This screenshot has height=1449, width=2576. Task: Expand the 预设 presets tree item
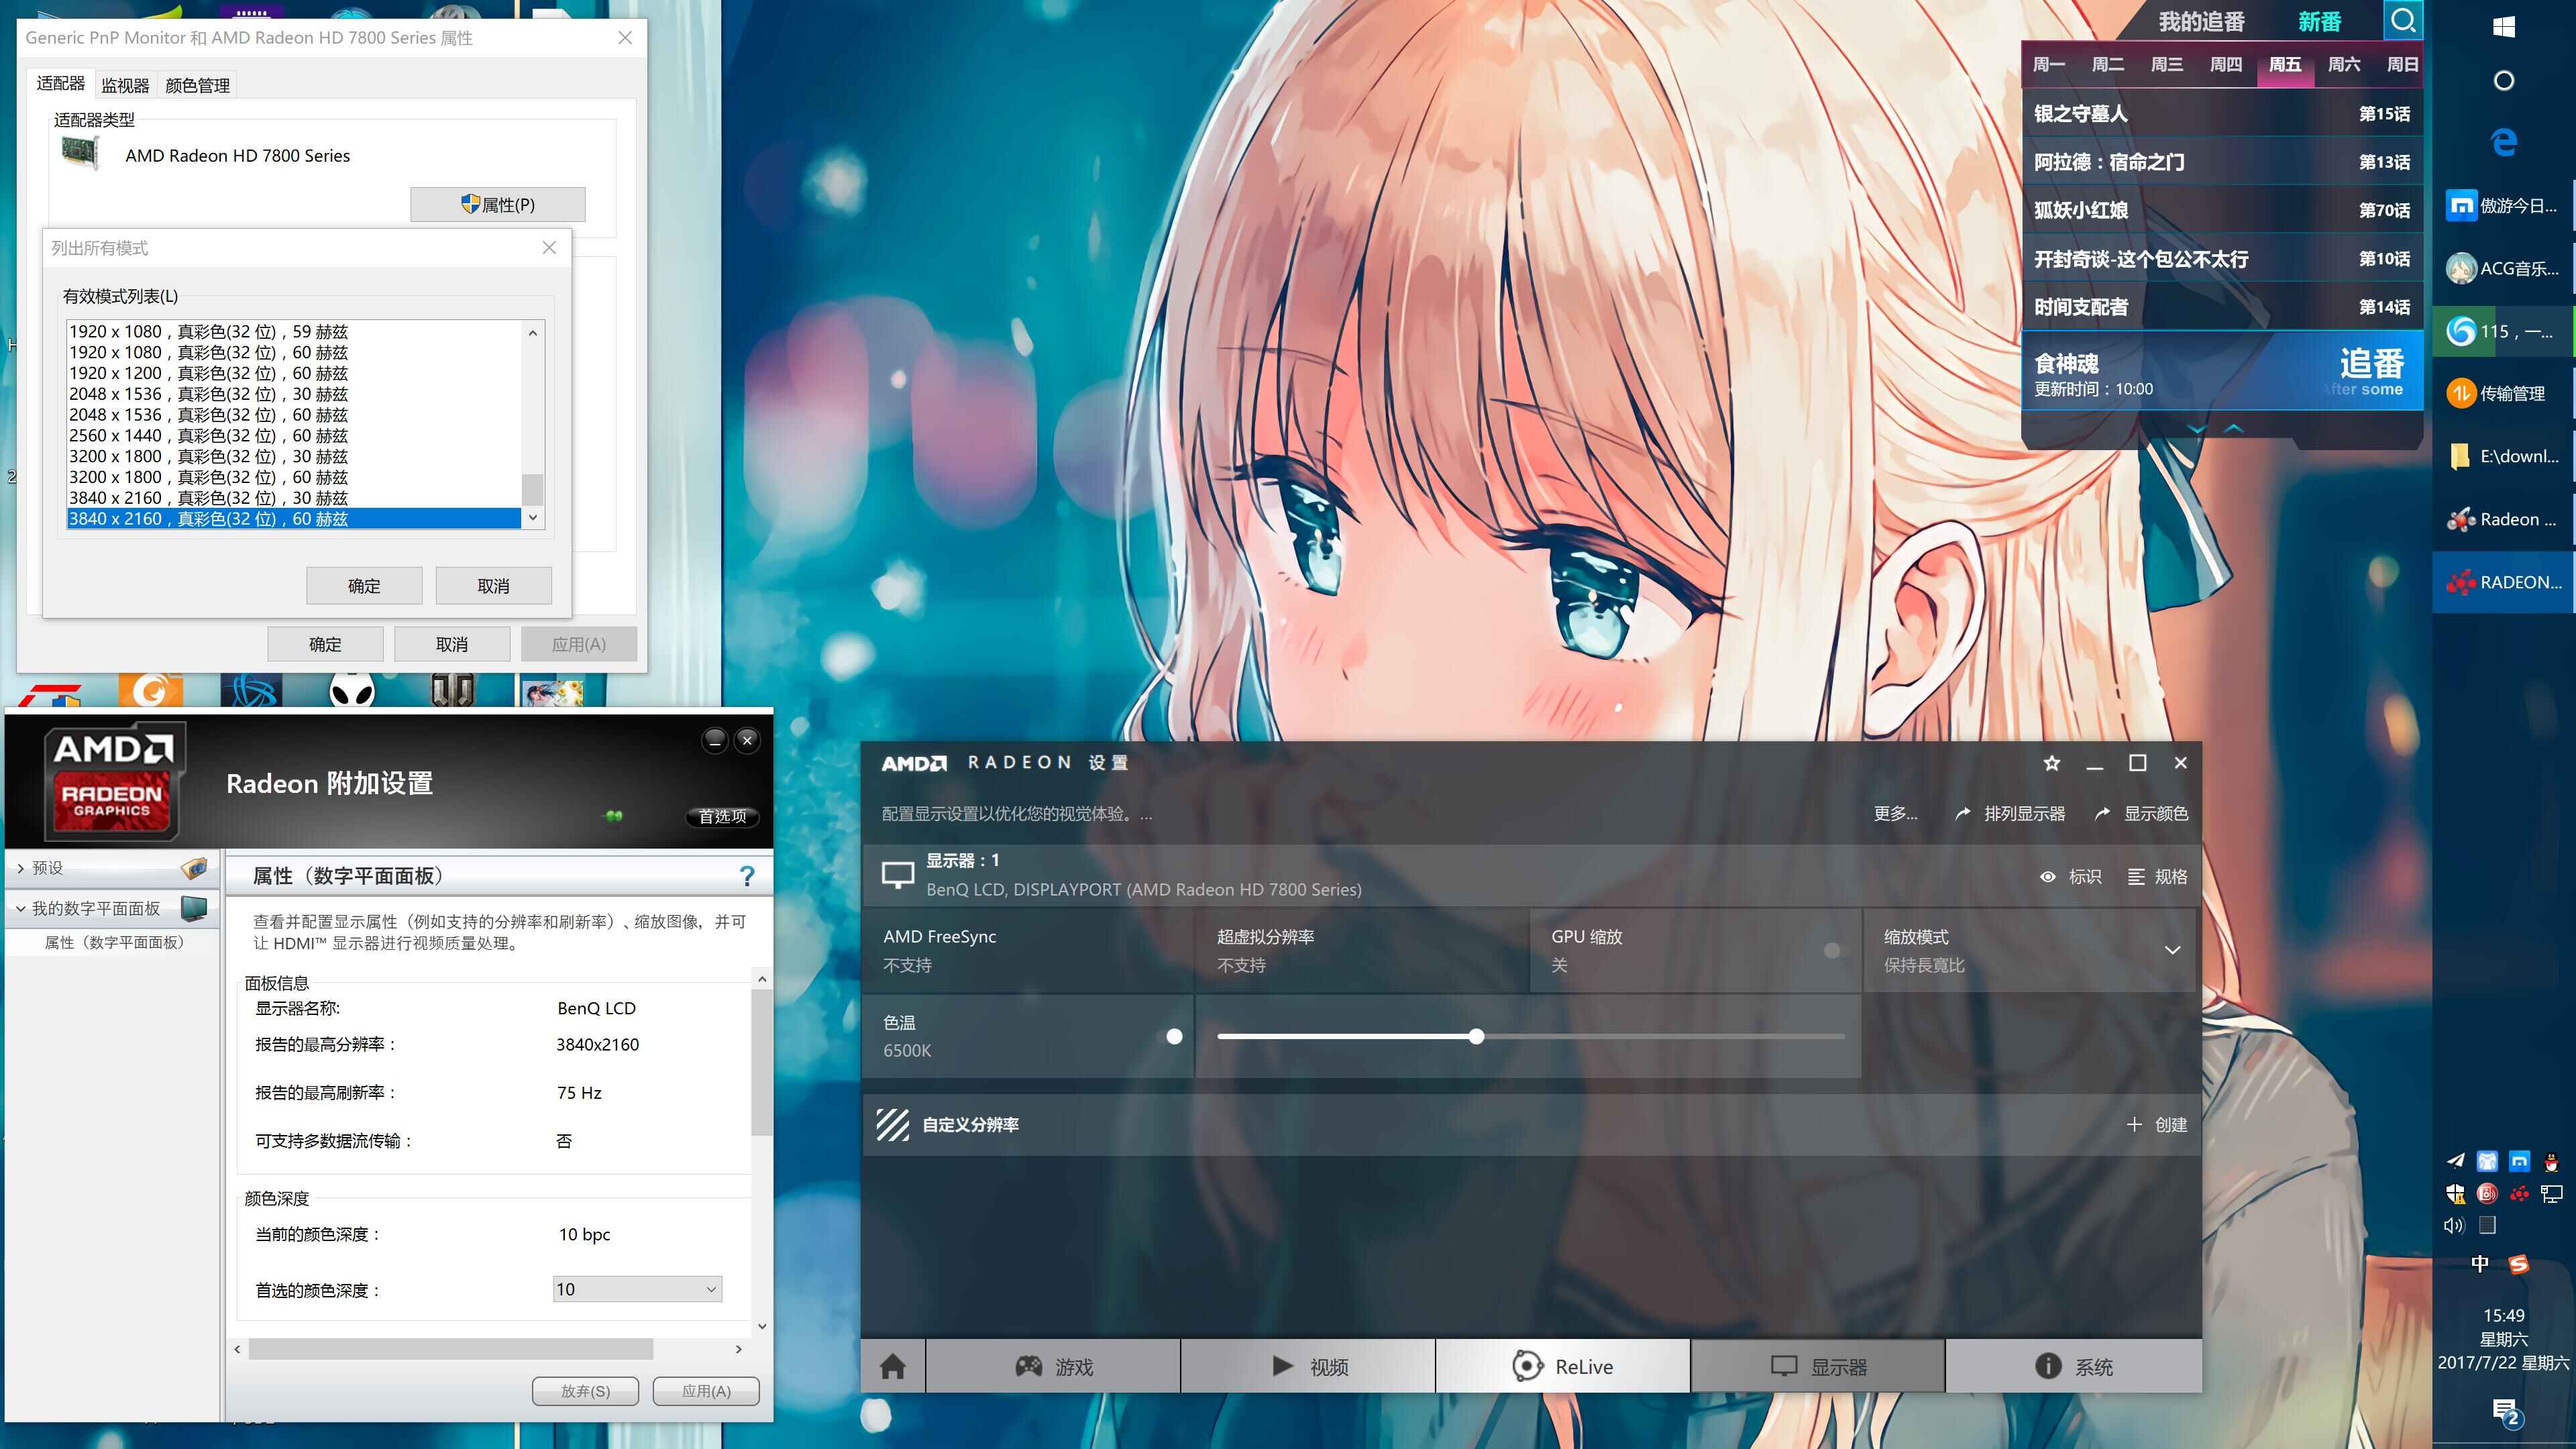tap(20, 868)
